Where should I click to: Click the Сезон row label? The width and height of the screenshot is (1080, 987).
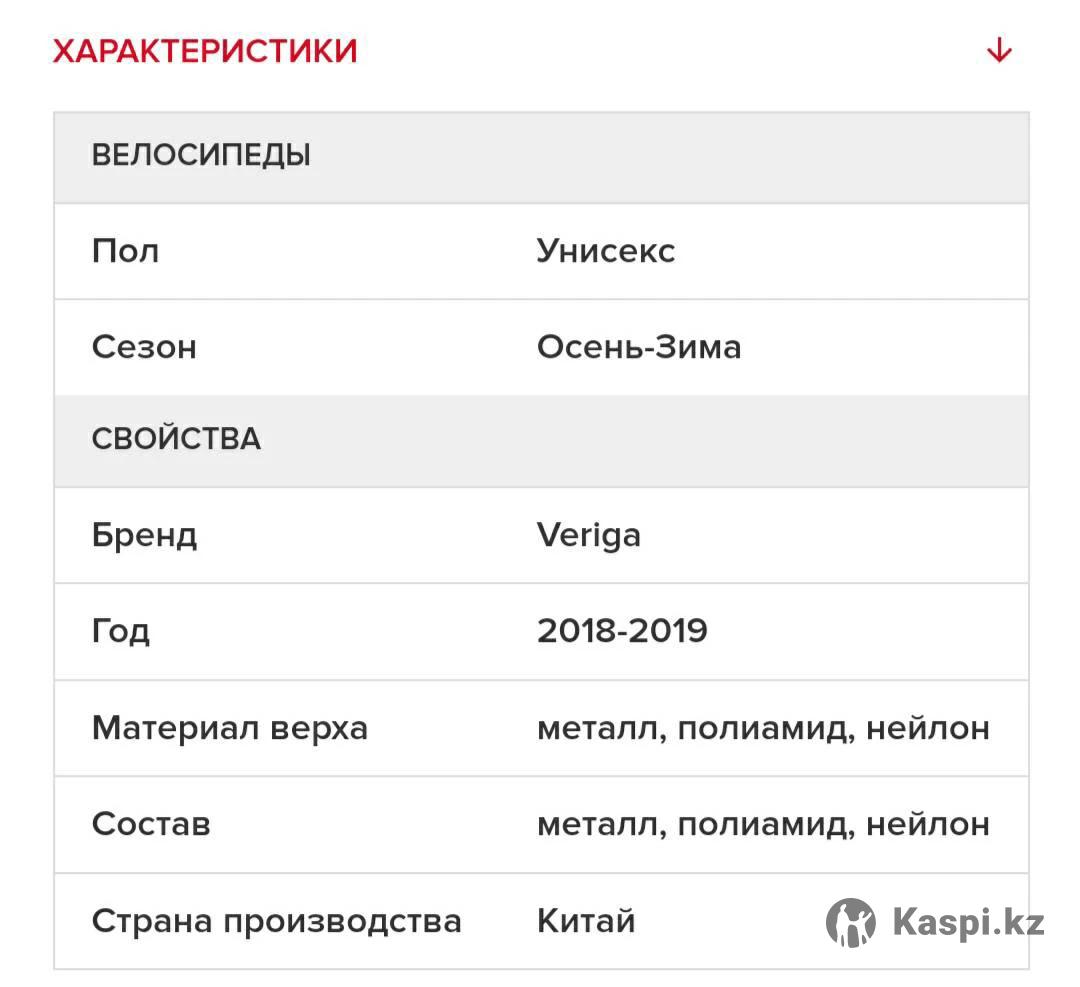coord(144,348)
